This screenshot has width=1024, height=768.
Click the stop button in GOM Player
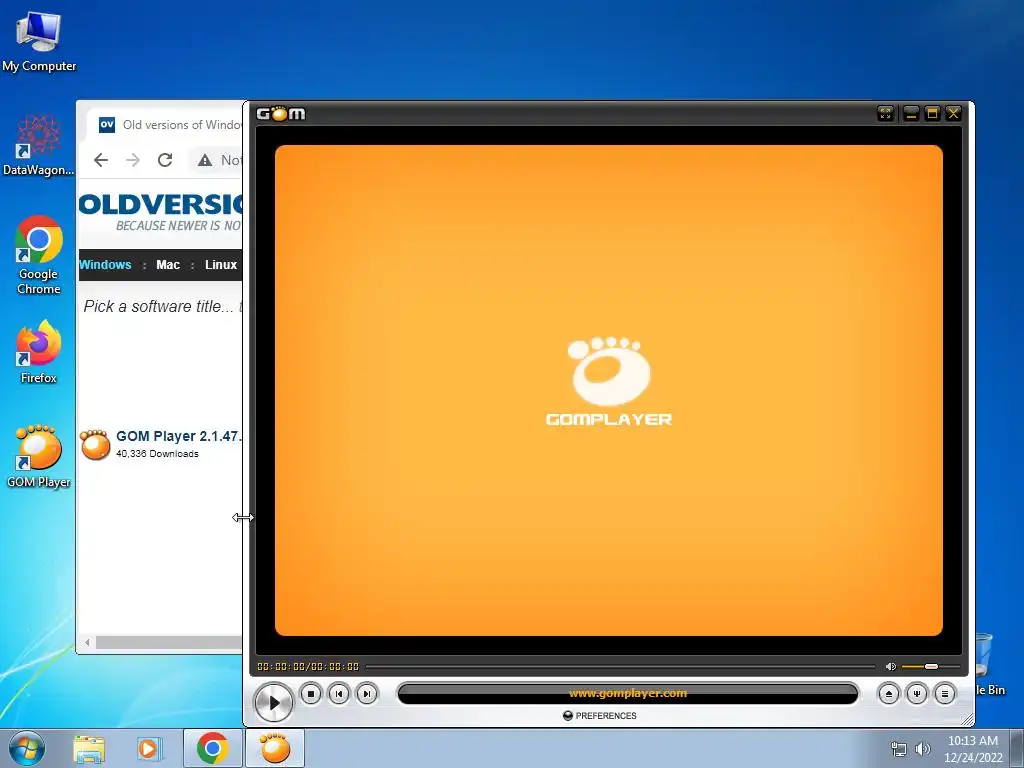tap(311, 694)
